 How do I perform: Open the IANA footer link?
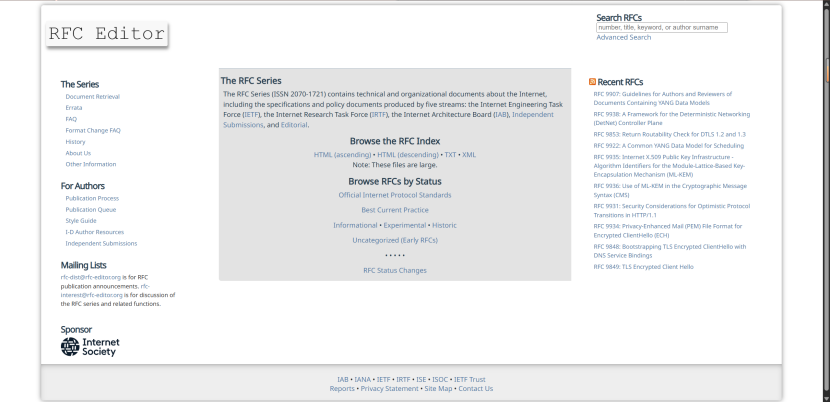[363, 379]
